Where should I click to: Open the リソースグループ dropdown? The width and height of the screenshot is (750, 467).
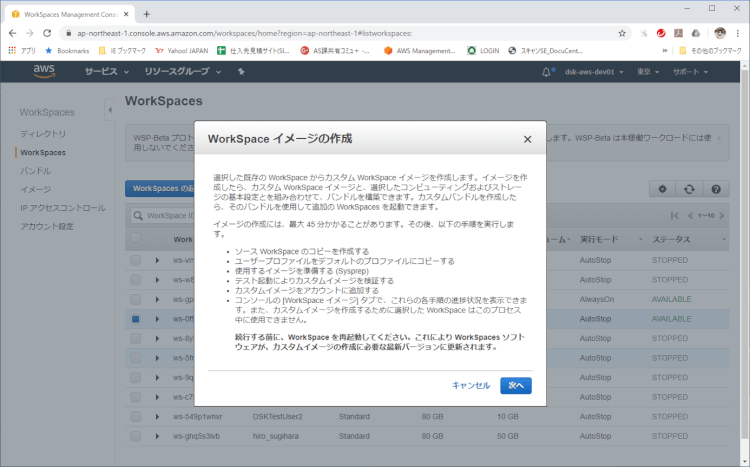(x=180, y=72)
